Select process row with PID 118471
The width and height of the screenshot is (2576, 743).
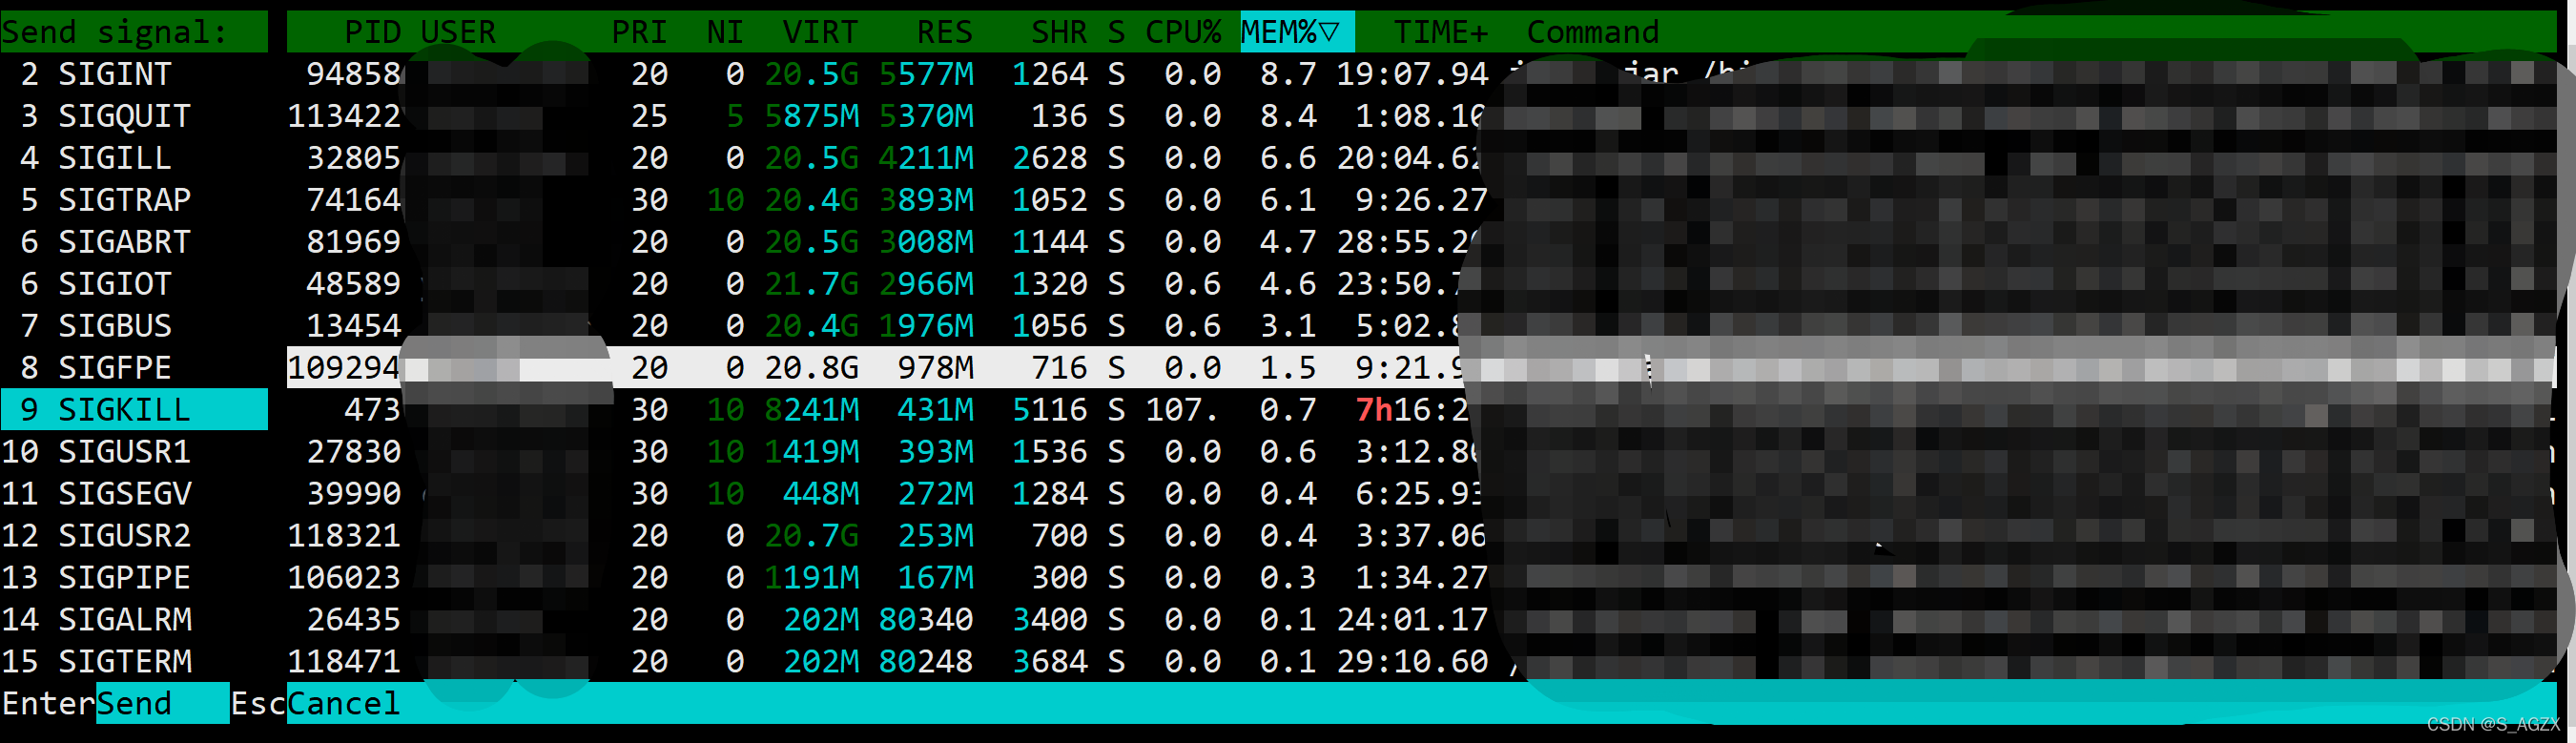[x=1421, y=662]
